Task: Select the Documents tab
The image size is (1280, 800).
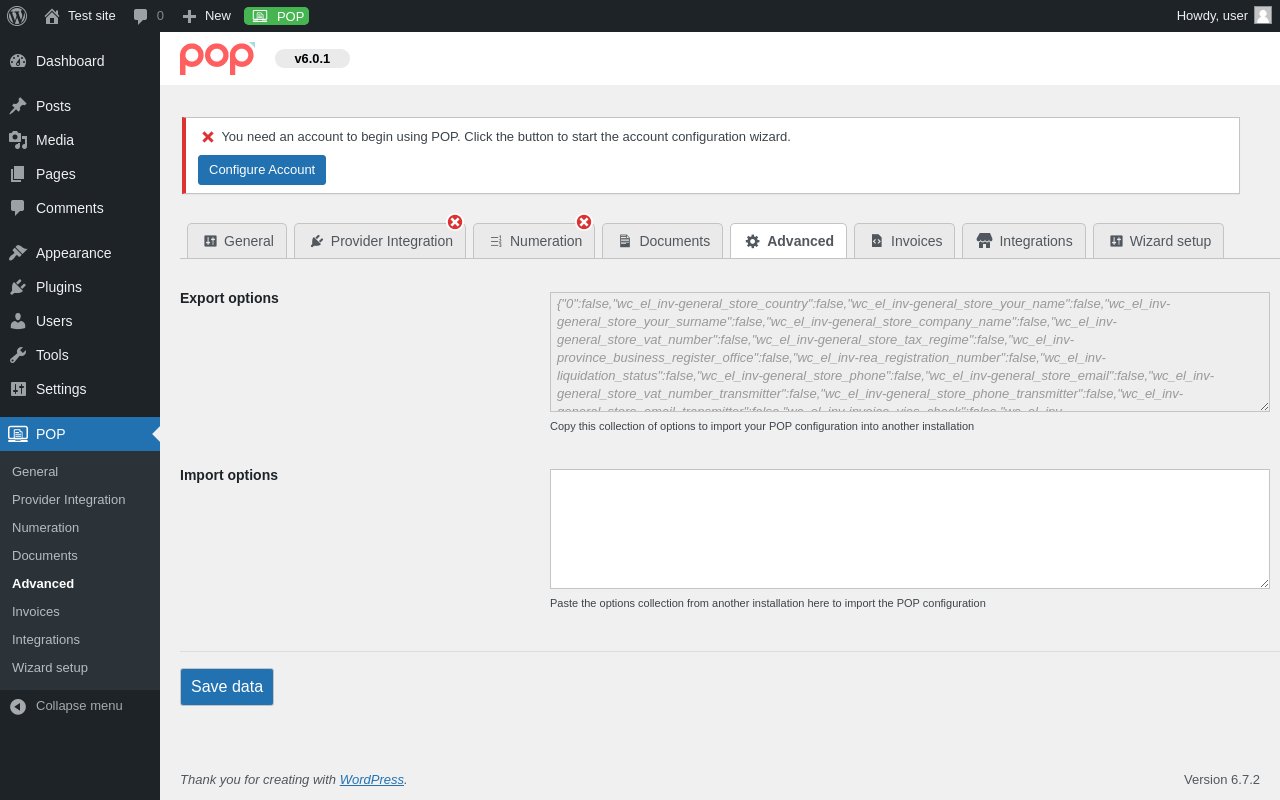Action: [x=662, y=241]
